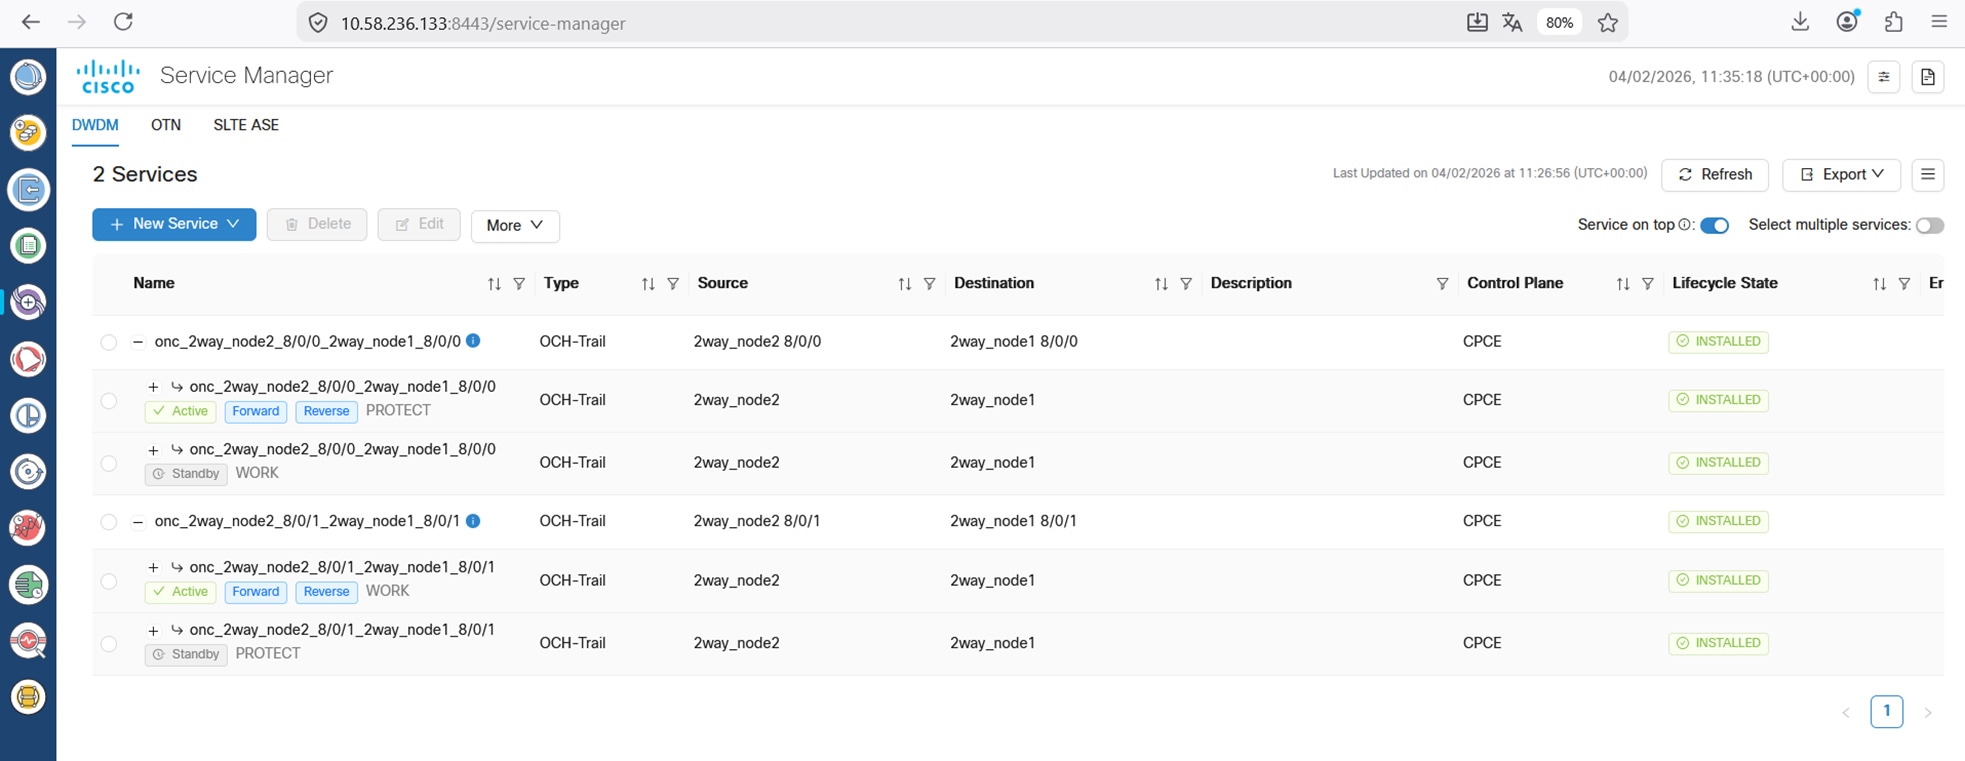
Task: Open the green document list sidebar icon
Action: [x=28, y=245]
